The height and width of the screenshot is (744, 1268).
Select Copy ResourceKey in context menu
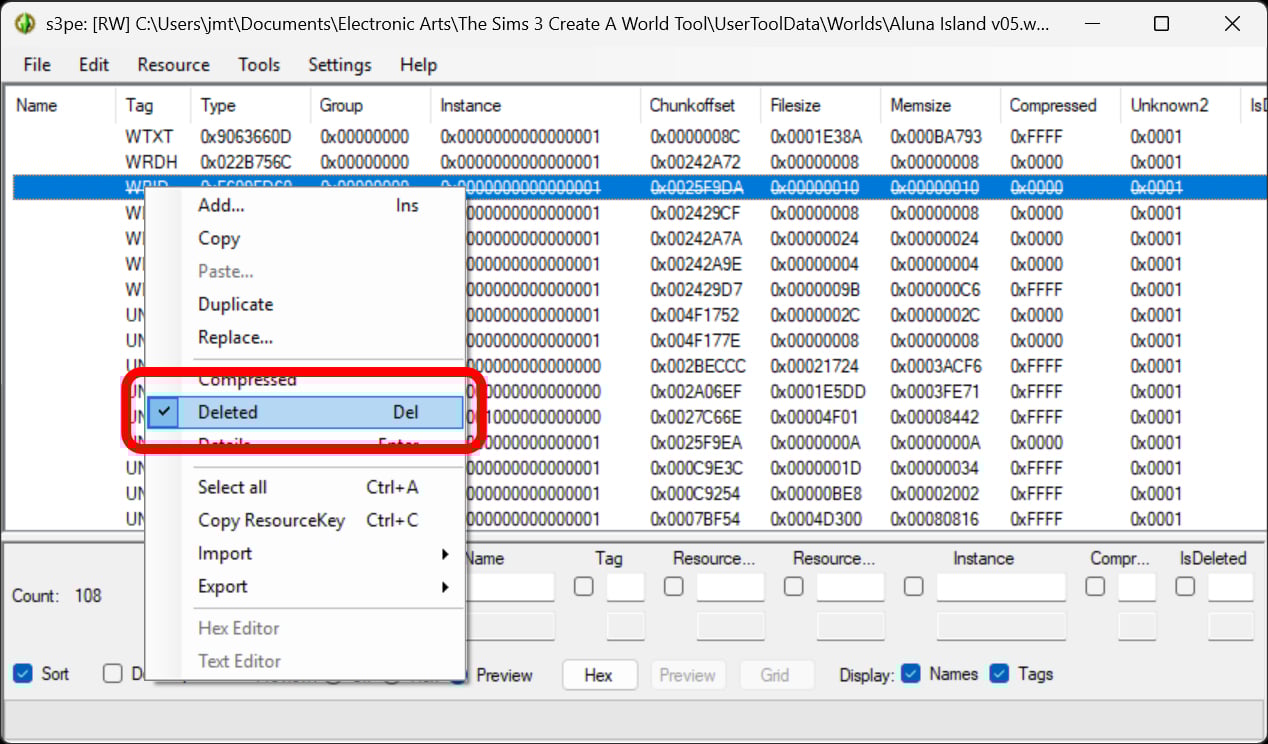pyautogui.click(x=271, y=520)
